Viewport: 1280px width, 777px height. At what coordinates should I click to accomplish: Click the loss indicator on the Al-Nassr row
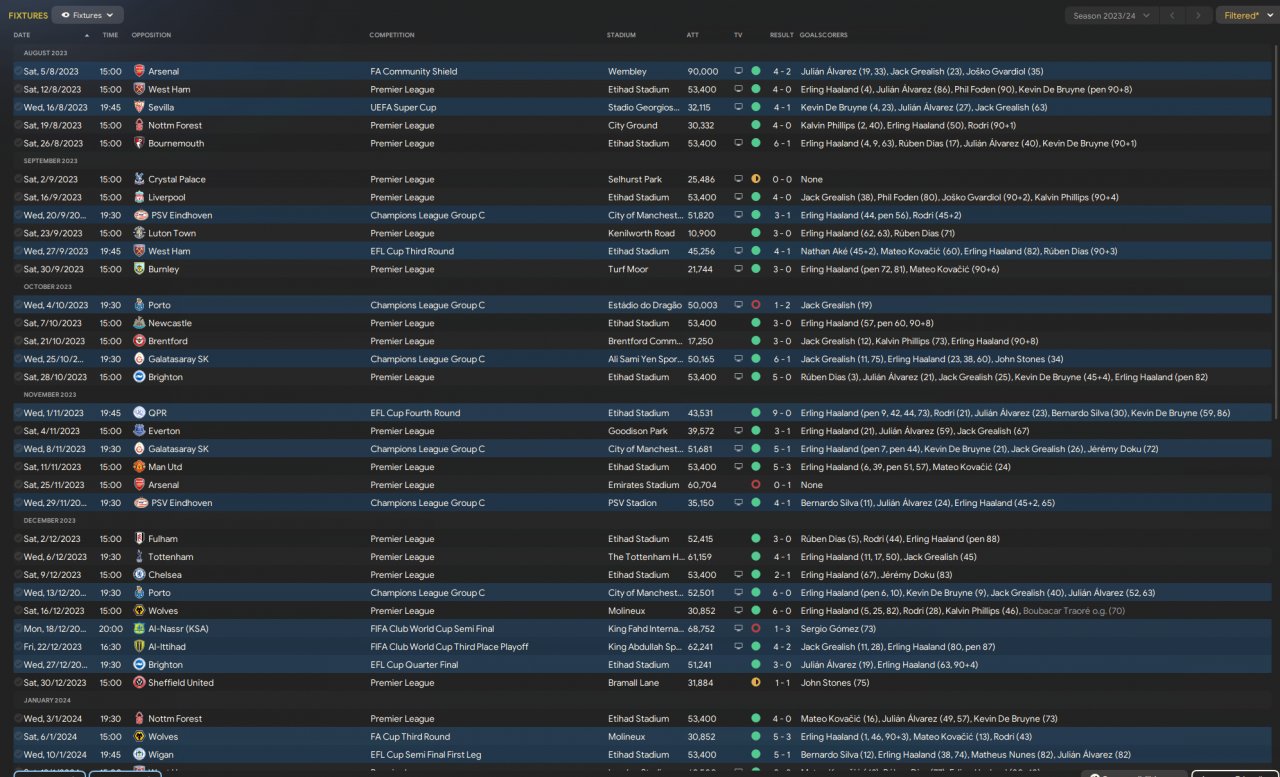click(x=756, y=630)
